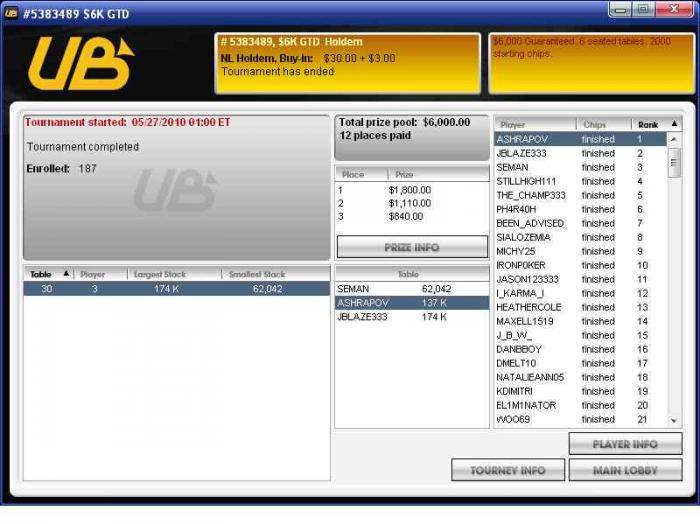This screenshot has height=525, width=700.
Task: Select JASON123333 in the player list
Action: (580, 279)
